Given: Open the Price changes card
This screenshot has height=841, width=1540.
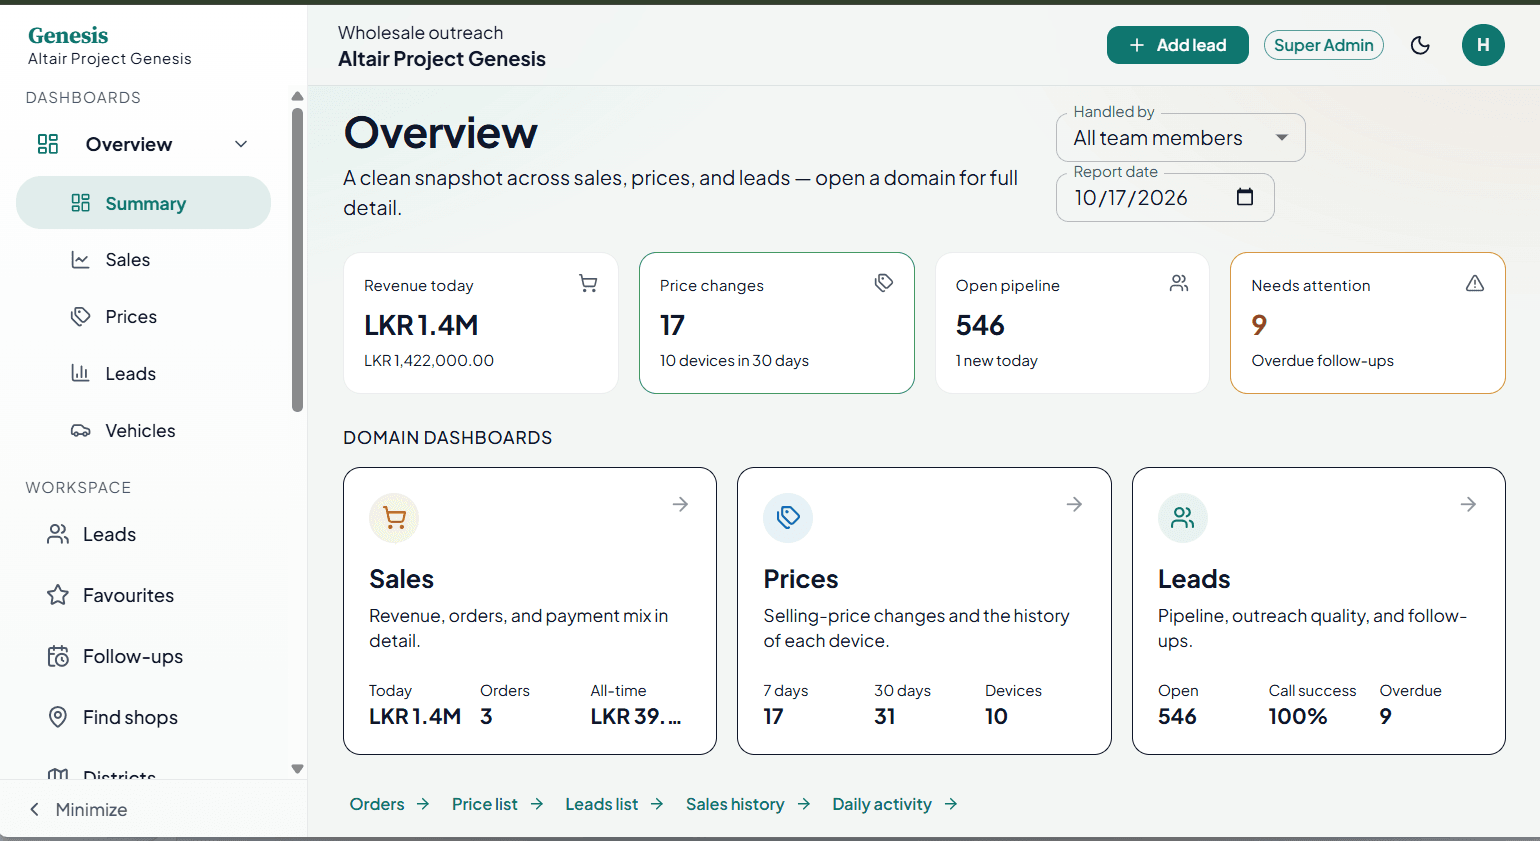Looking at the screenshot, I should point(777,323).
